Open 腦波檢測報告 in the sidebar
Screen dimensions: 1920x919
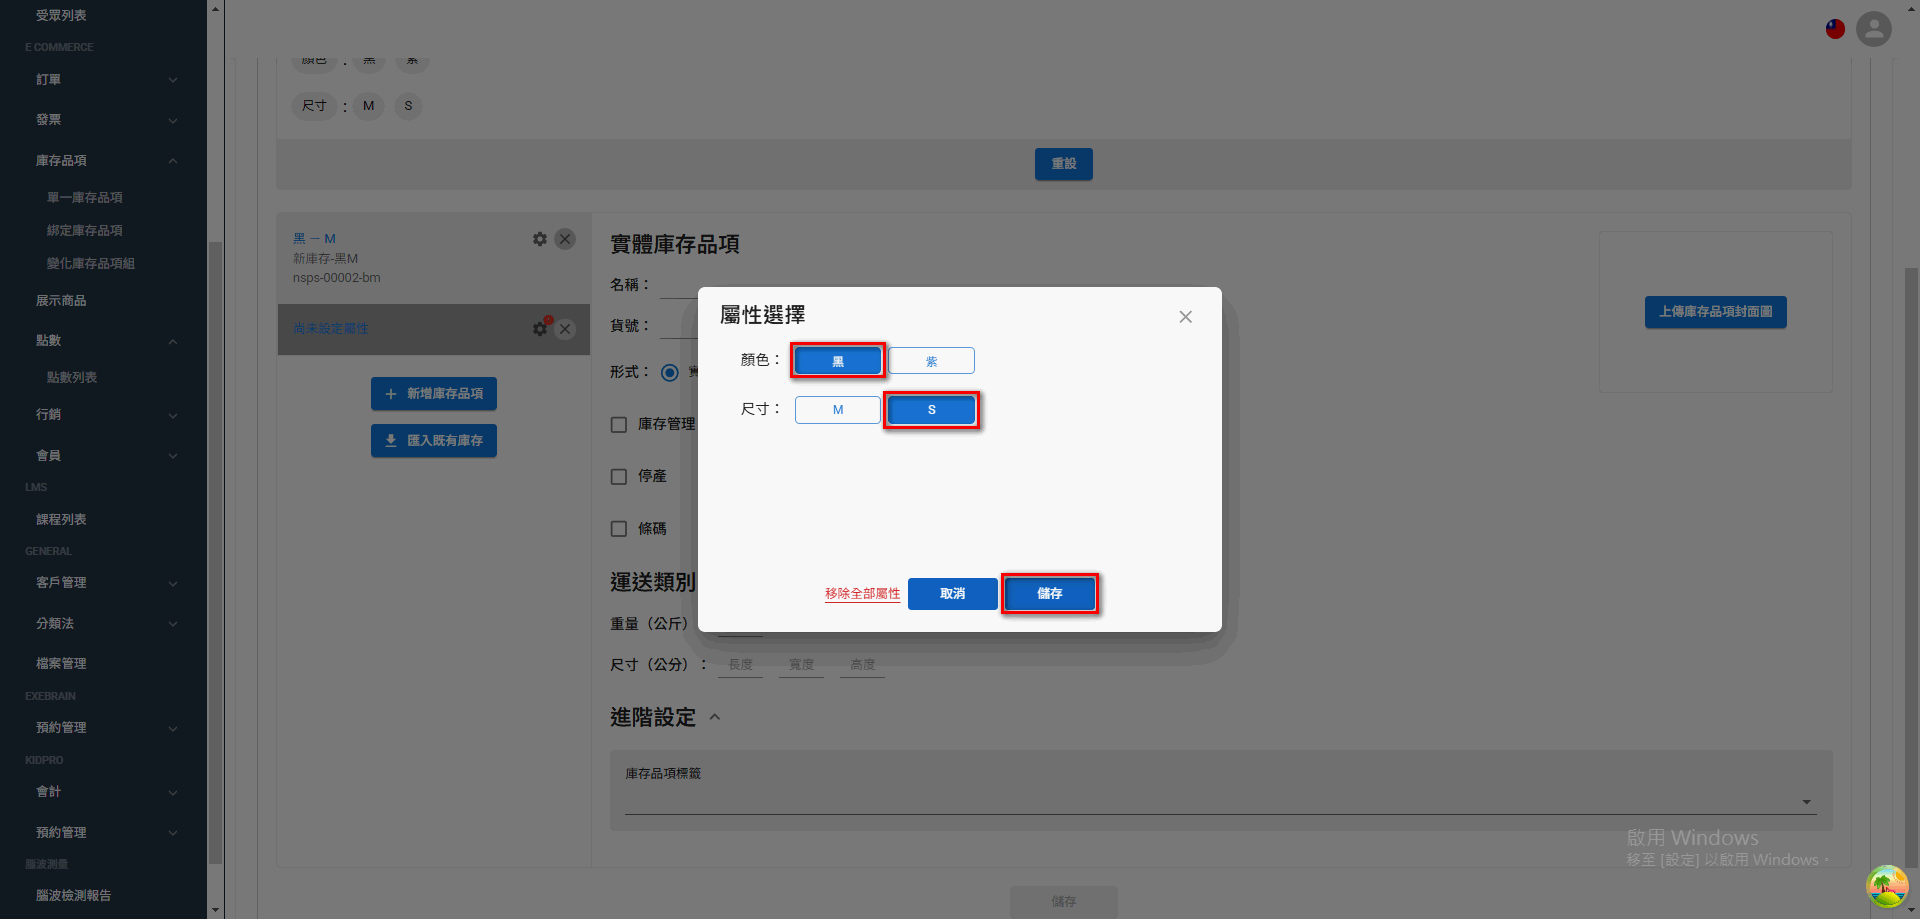(x=74, y=896)
